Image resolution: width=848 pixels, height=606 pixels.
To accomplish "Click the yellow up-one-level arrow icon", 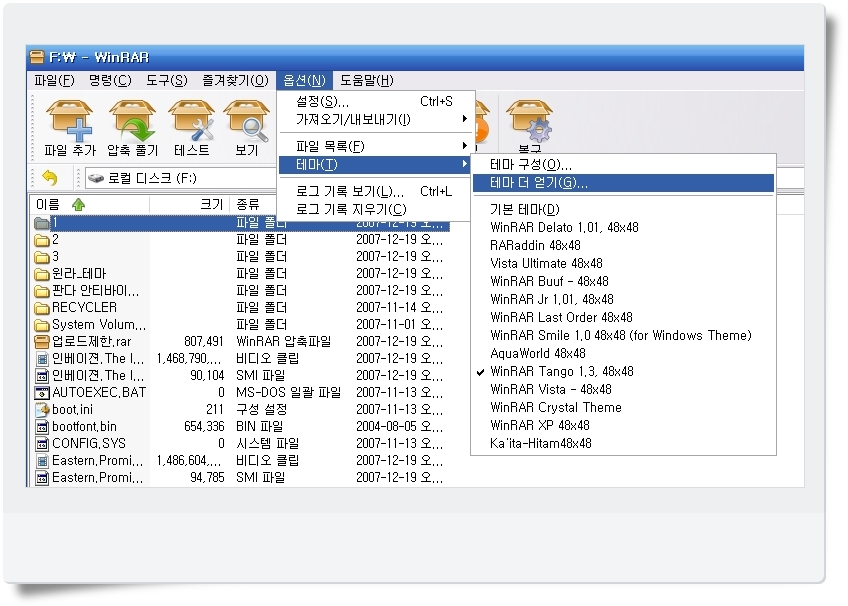I will tap(49, 177).
